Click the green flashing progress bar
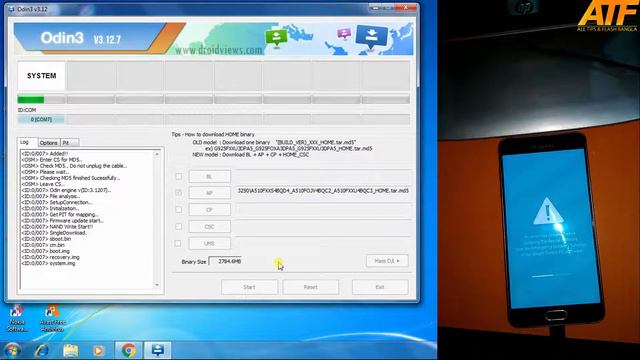This screenshot has width=640, height=360. coord(41,100)
